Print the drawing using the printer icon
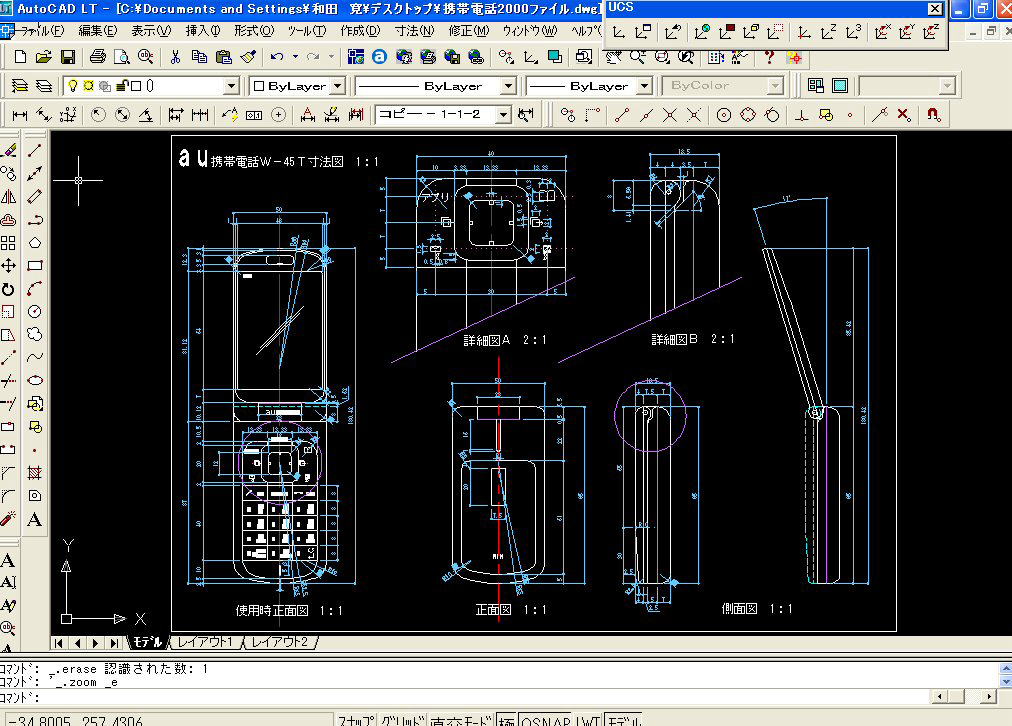The width and height of the screenshot is (1012, 726). 97,57
